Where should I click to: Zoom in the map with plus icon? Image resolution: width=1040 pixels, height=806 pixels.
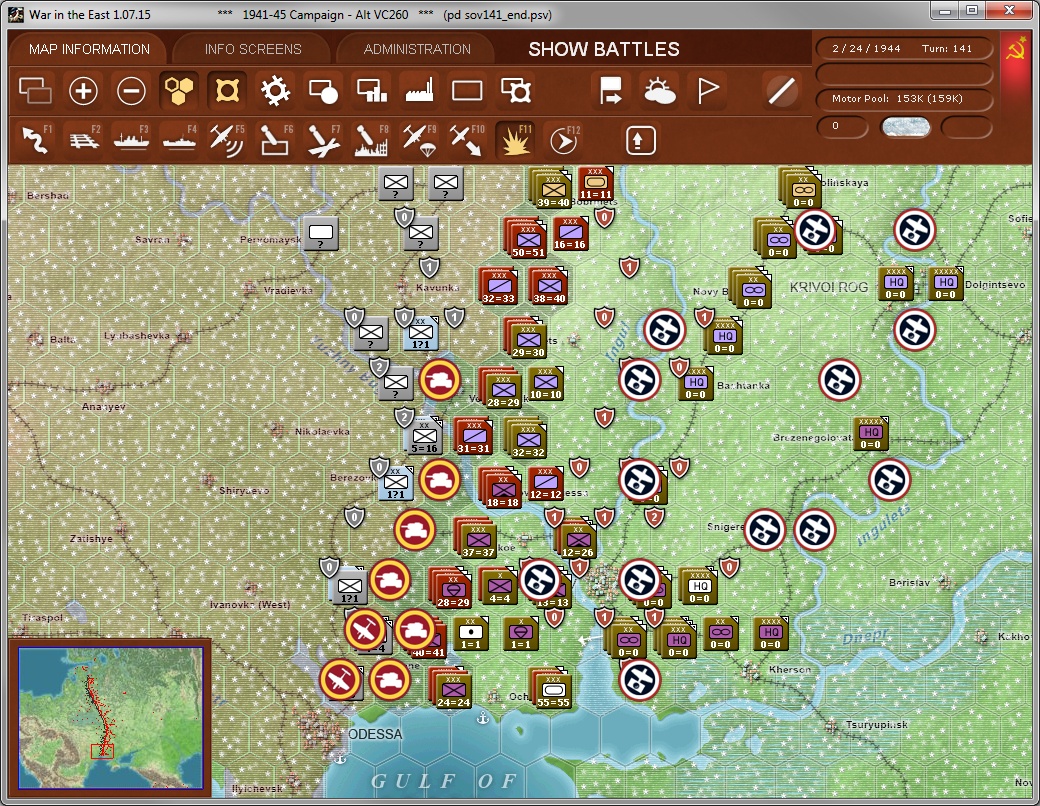(83, 91)
